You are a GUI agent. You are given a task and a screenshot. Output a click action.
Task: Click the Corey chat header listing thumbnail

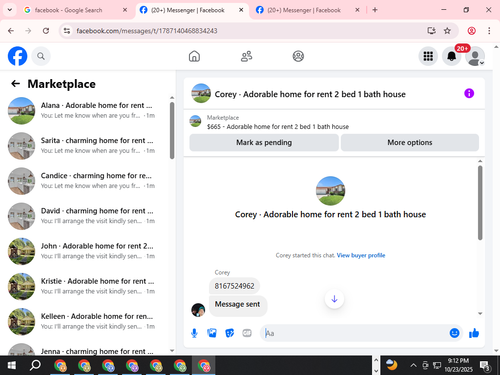coord(201,93)
